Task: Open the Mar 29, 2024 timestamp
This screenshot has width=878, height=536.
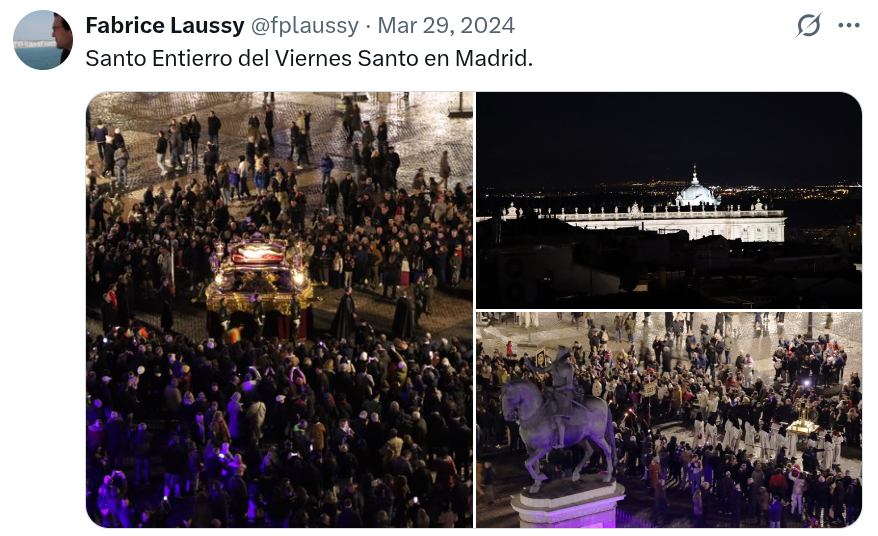Action: 446,25
